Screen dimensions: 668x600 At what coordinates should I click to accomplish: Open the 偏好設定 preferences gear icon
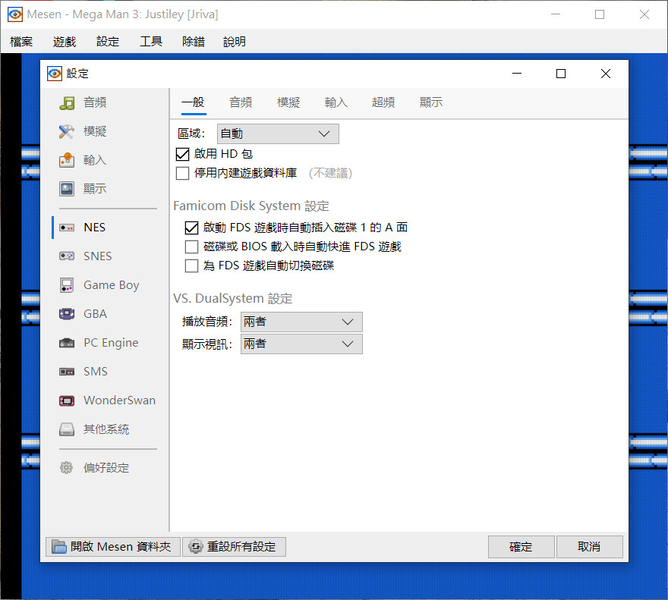click(x=66, y=468)
